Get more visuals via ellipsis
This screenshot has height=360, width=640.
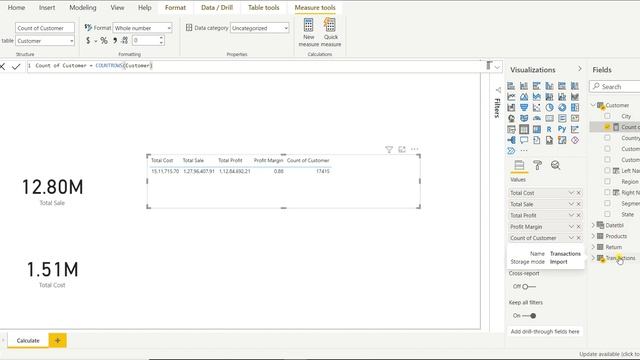[524, 151]
